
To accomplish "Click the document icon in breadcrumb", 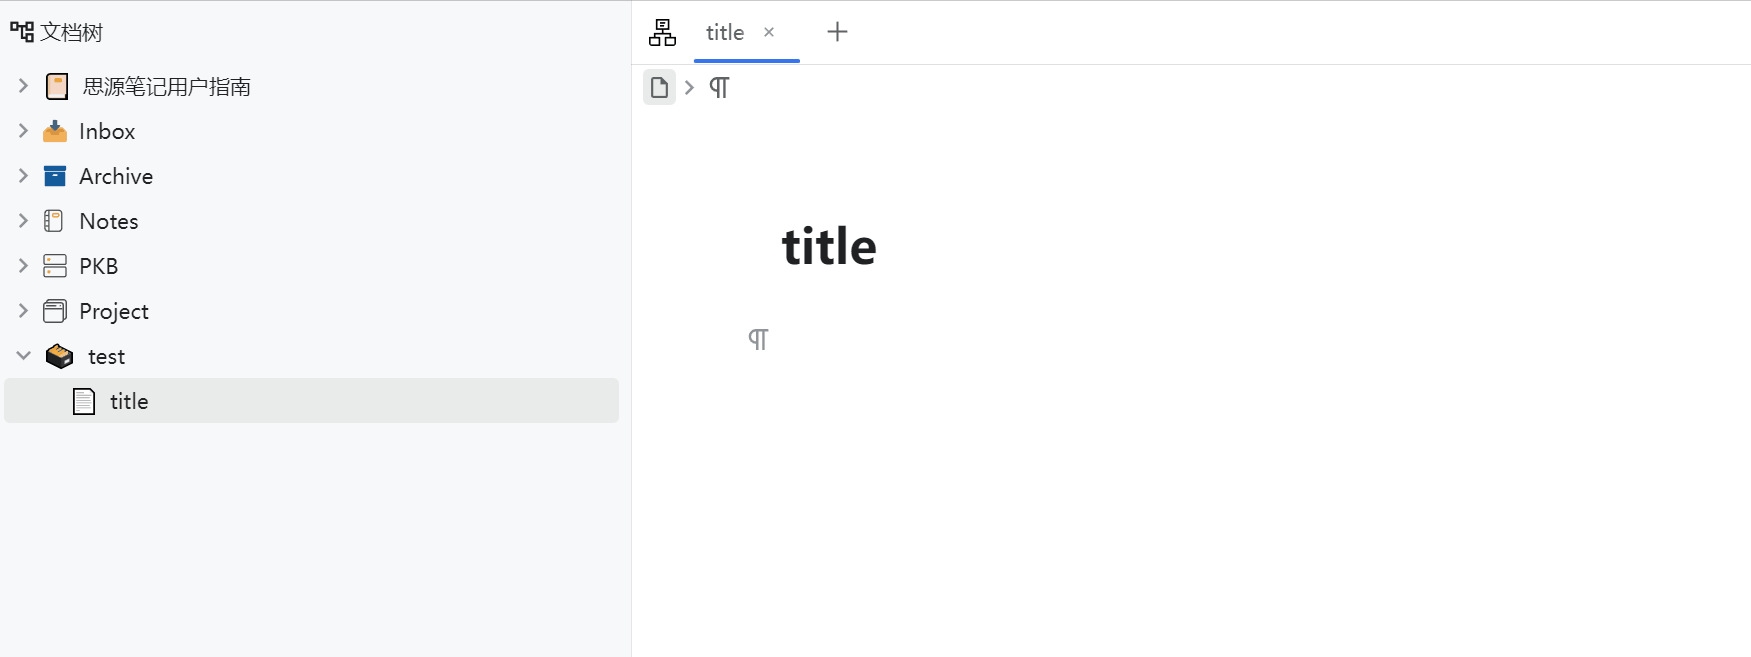I will coord(659,88).
